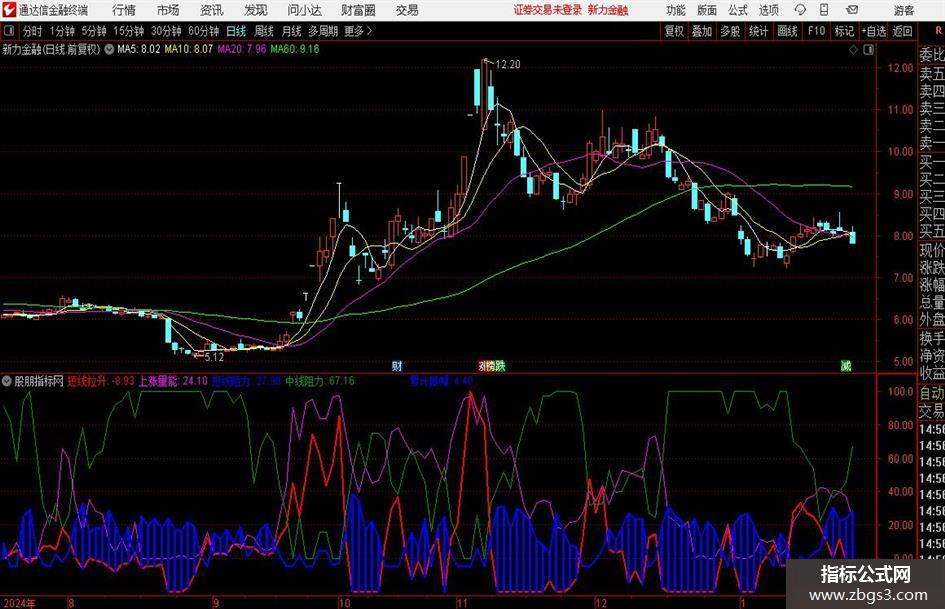Click the 标记 mark toolbar button

tap(844, 31)
